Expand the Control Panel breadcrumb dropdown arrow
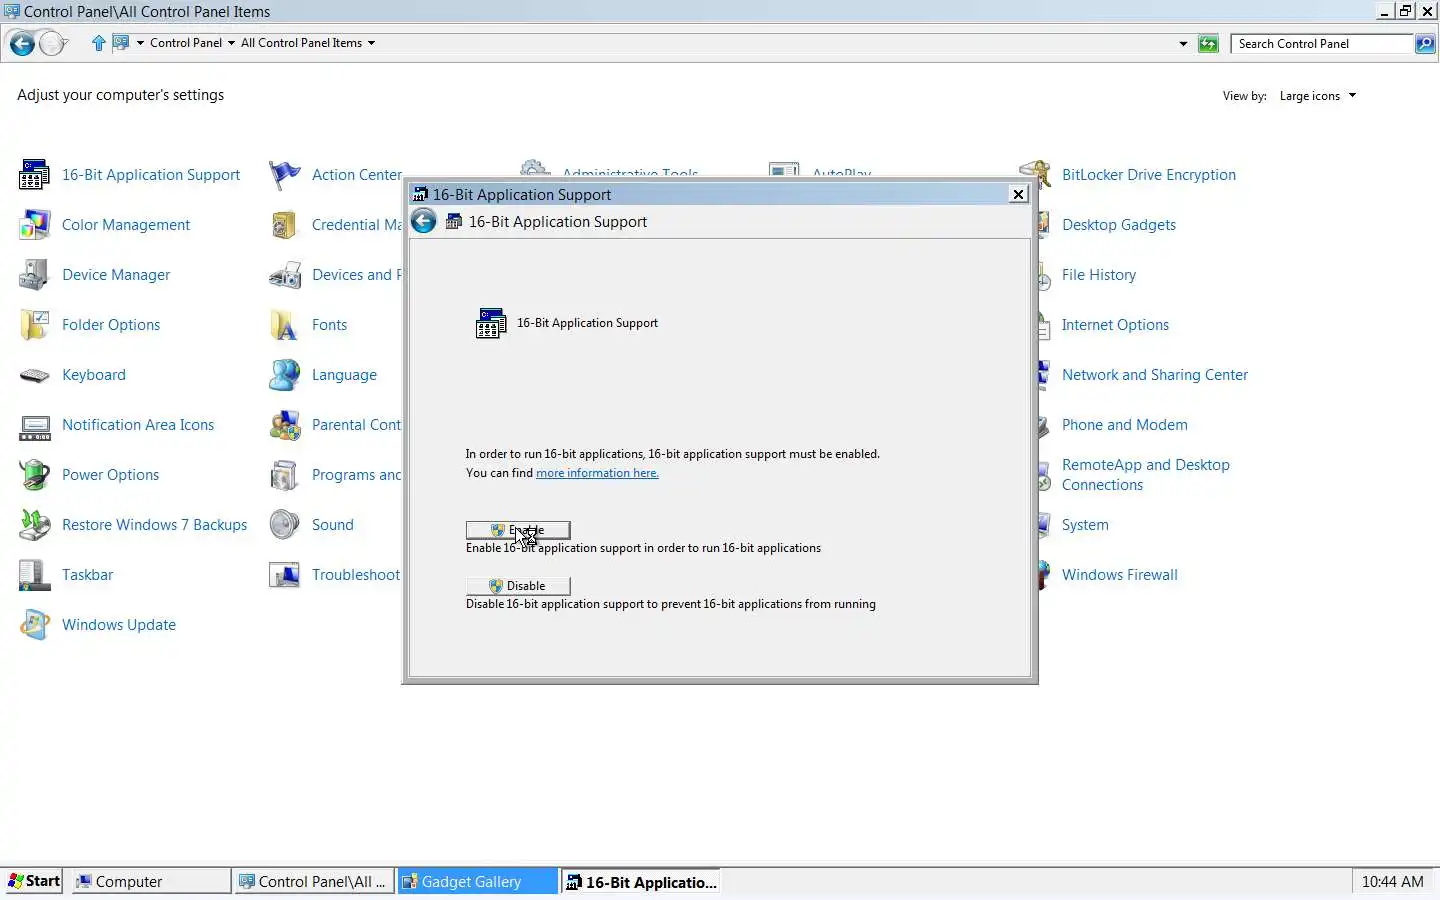The image size is (1440, 900). tap(231, 43)
